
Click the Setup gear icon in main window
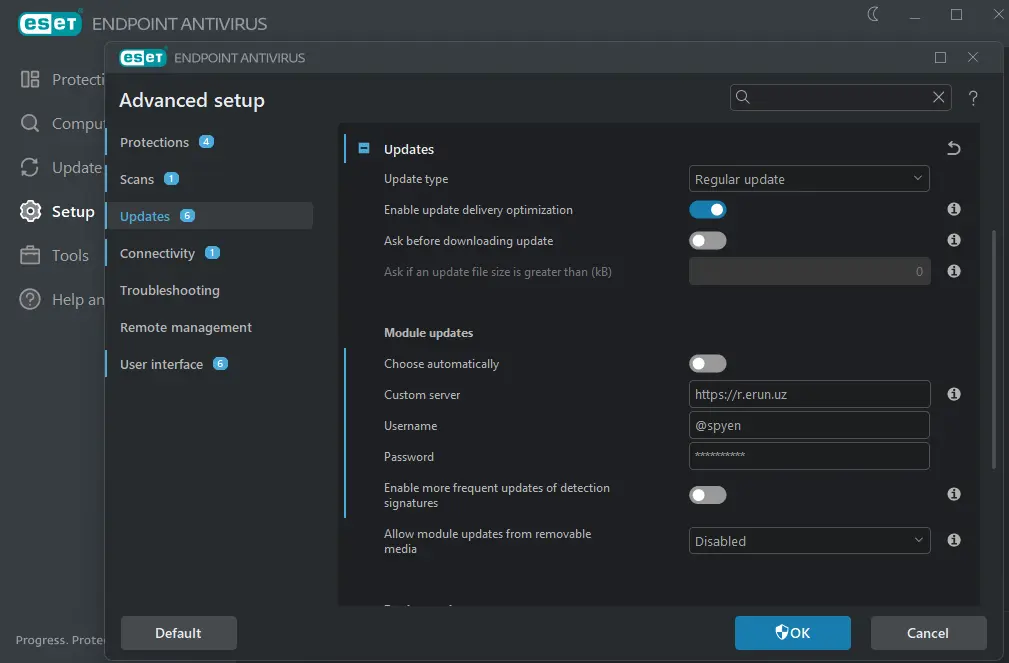point(30,211)
